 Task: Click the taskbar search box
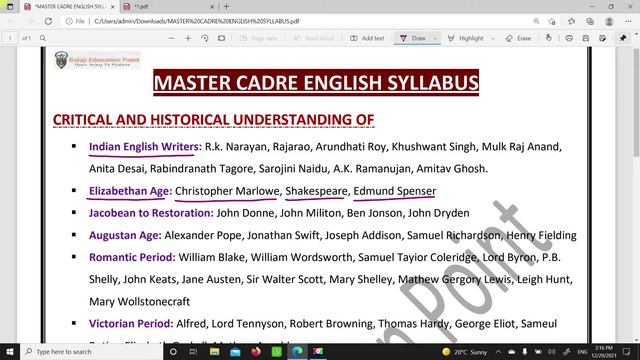[92, 351]
